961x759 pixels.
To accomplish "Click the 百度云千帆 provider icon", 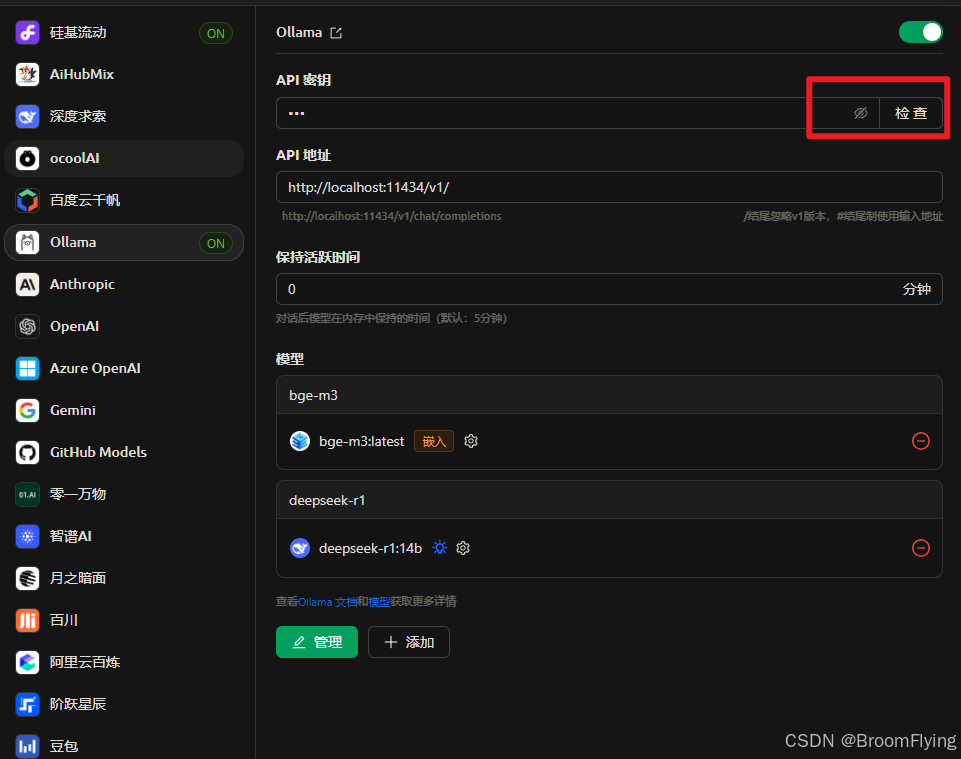I will (x=28, y=200).
